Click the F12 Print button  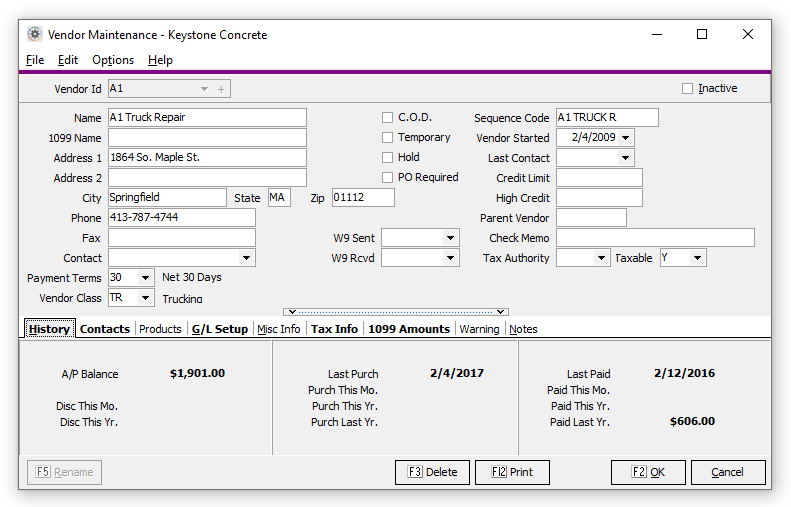512,472
